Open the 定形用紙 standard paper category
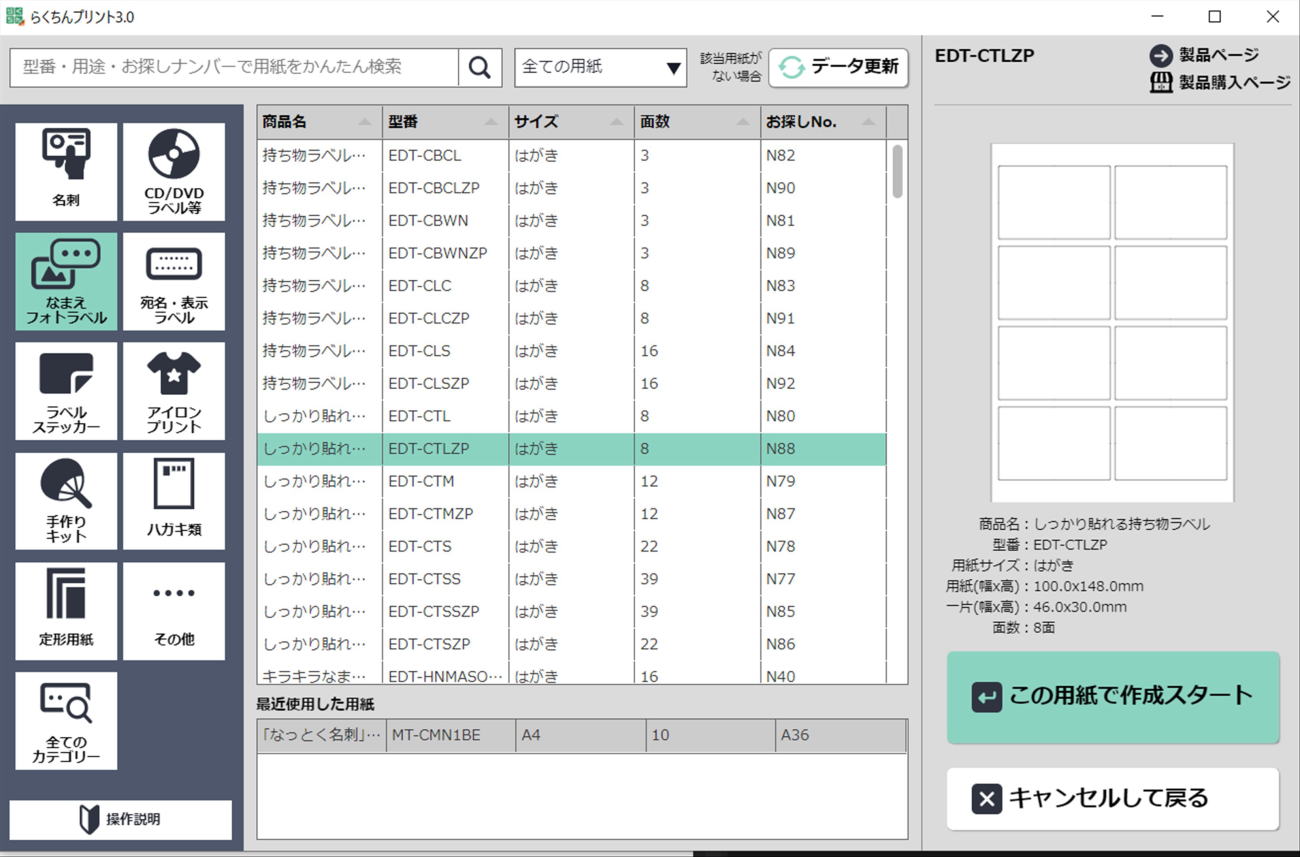1300x857 pixels. (x=66, y=611)
